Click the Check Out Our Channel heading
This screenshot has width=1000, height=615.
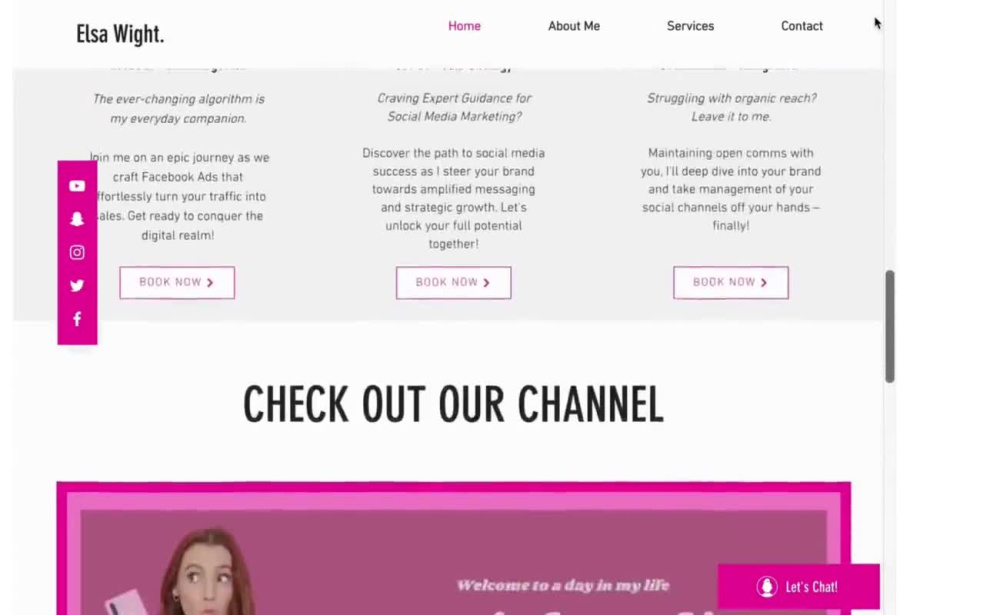coord(453,404)
